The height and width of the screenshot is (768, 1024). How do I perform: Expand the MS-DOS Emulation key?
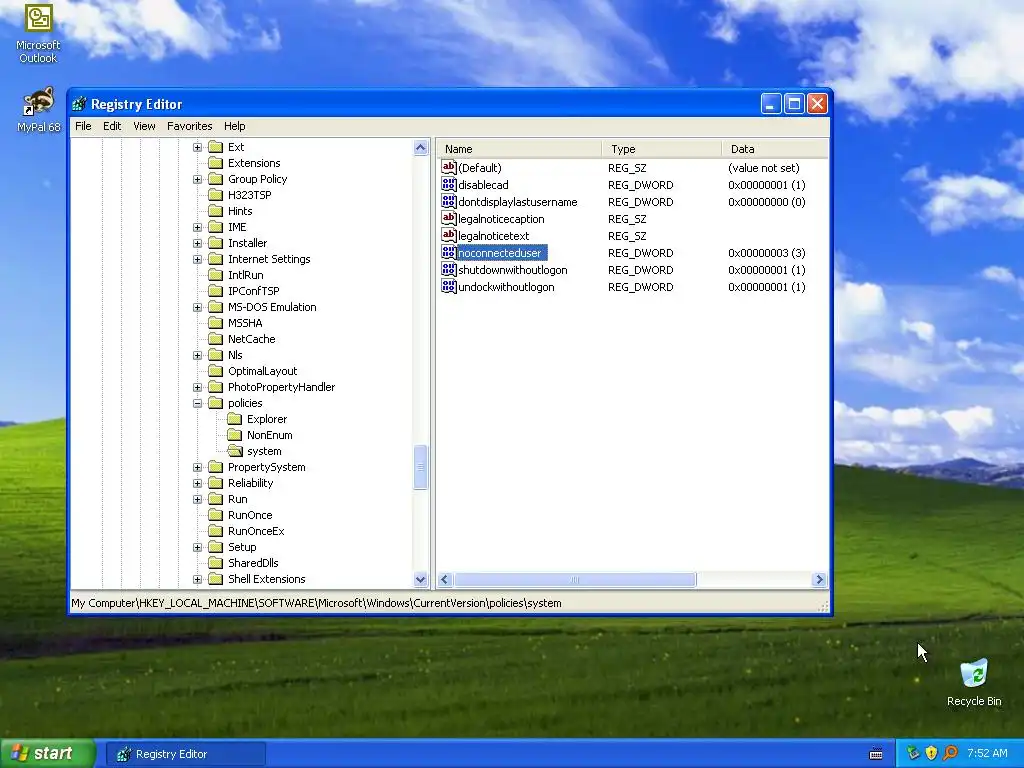click(197, 308)
